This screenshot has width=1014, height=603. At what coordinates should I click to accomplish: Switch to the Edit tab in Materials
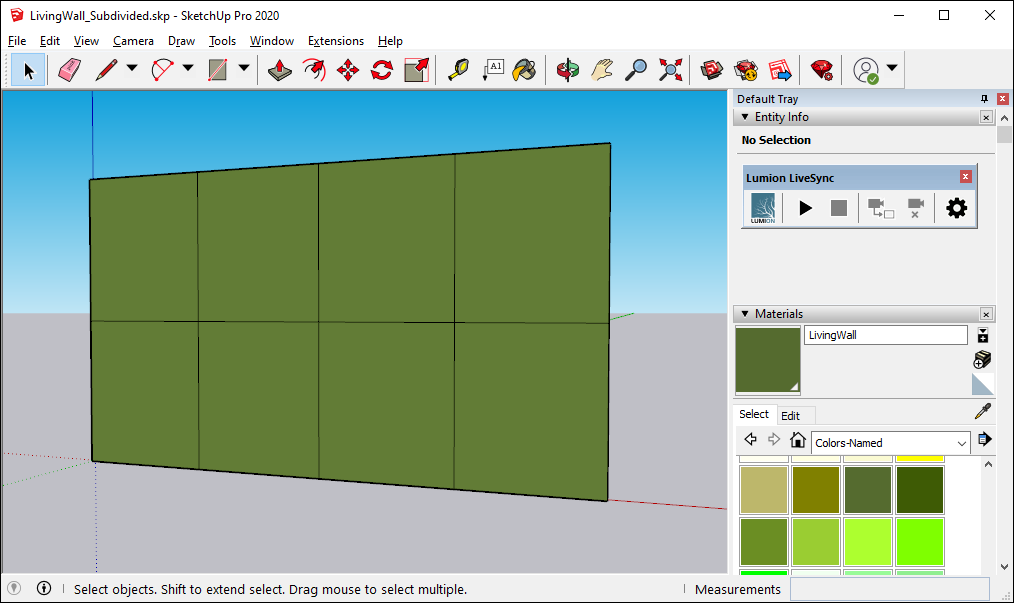pos(790,416)
